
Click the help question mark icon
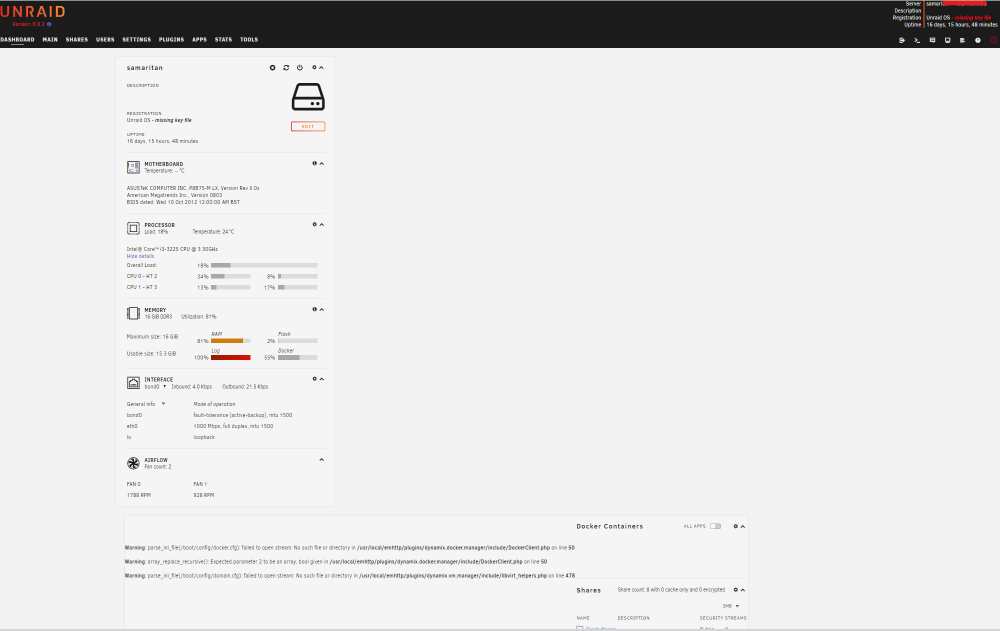coord(978,40)
